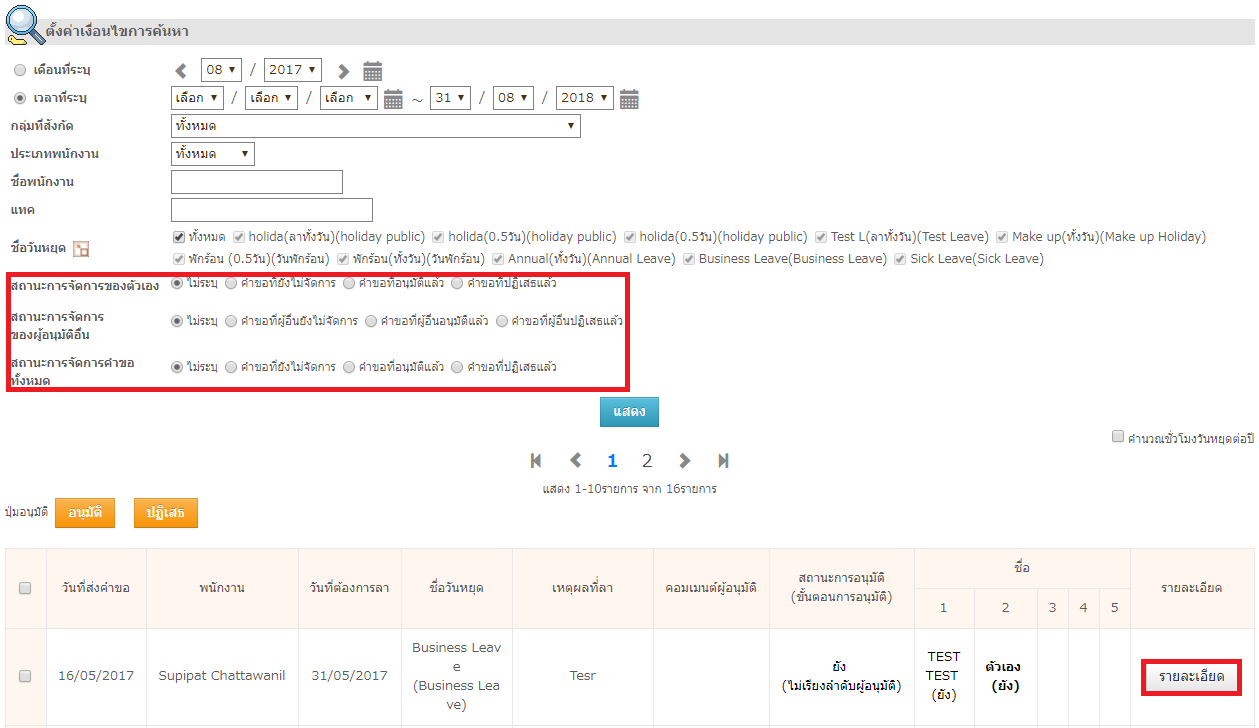This screenshot has width=1259, height=728.
Task: Go to page 2 of results
Action: click(647, 461)
